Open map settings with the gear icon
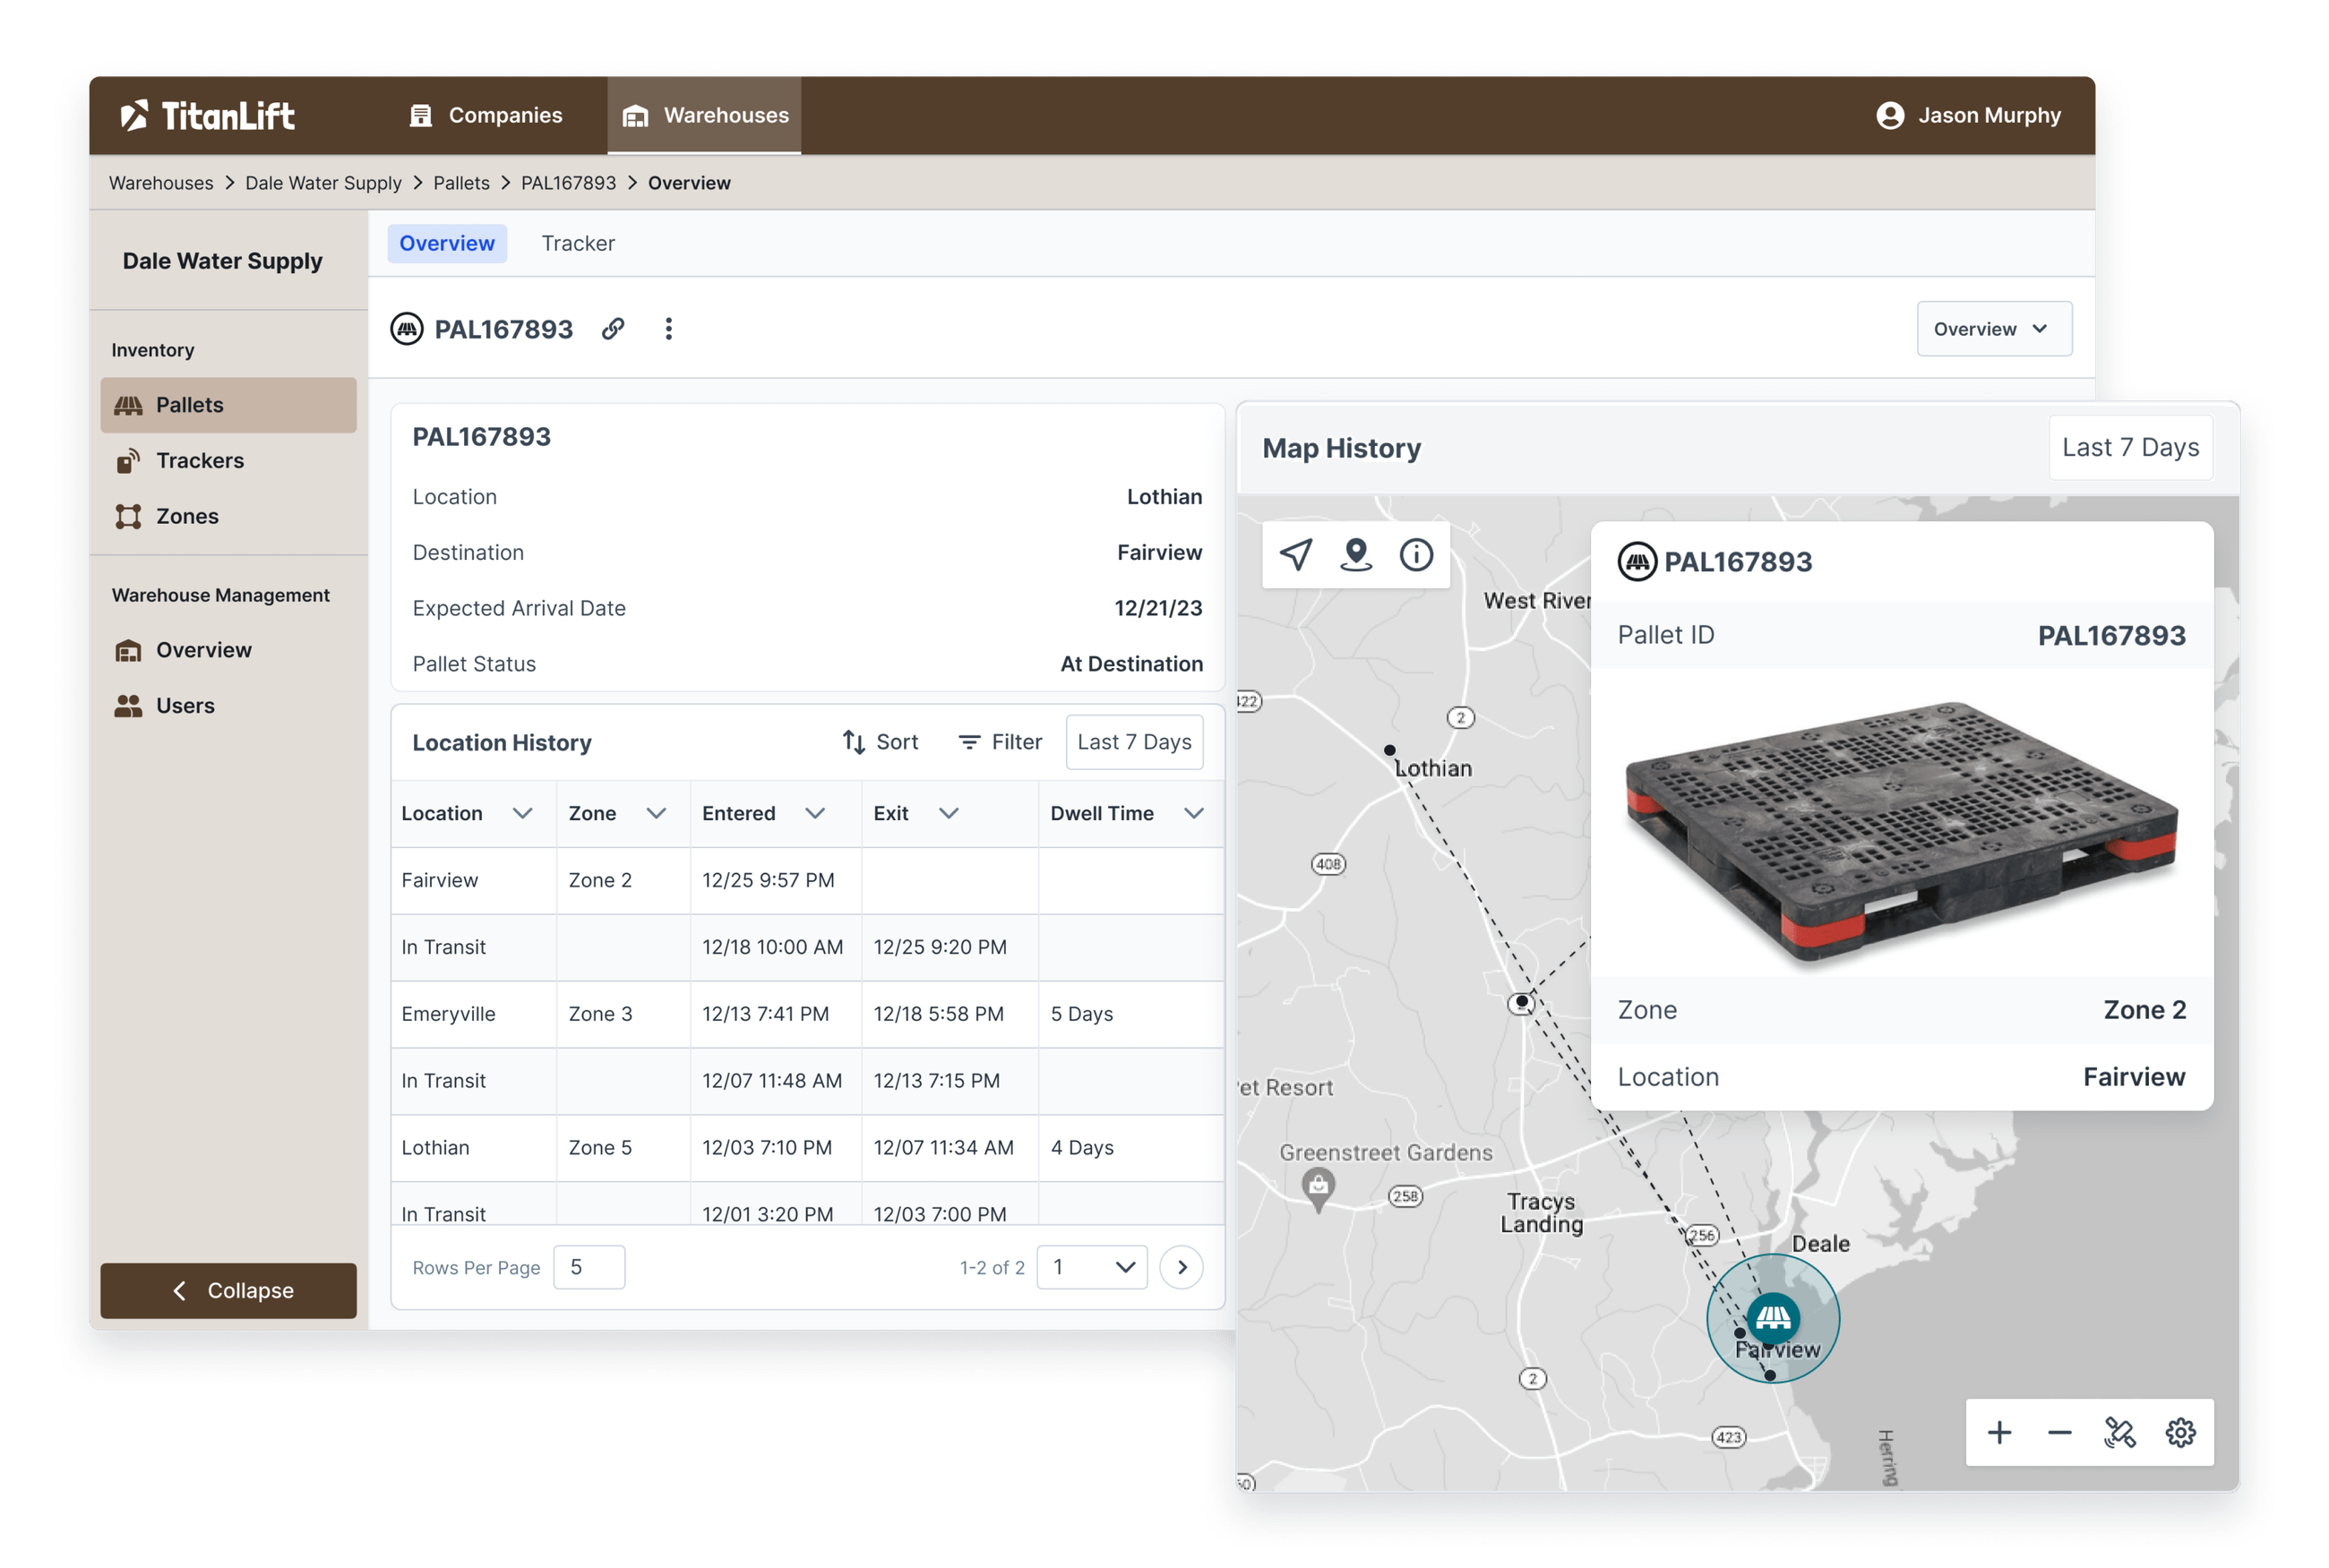The width and height of the screenshot is (2329, 1568). [2182, 1432]
